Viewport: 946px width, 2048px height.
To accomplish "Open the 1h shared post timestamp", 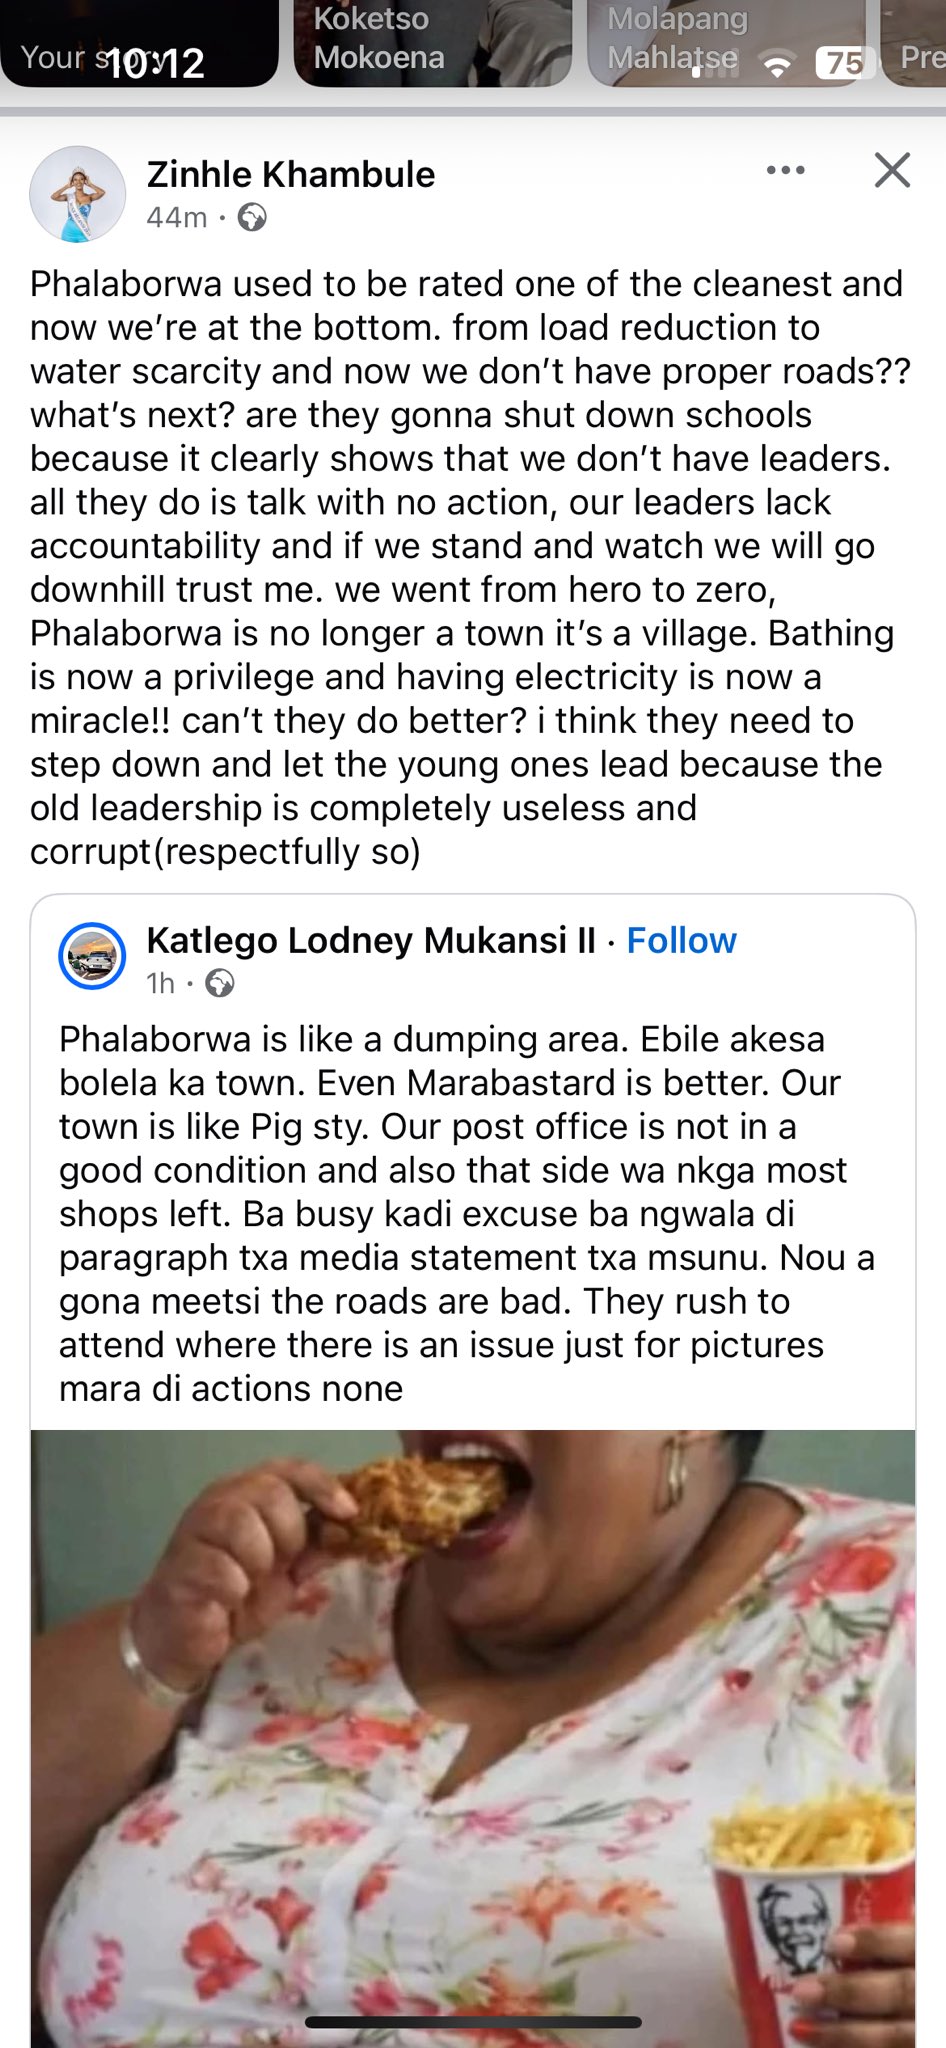I will click(160, 984).
